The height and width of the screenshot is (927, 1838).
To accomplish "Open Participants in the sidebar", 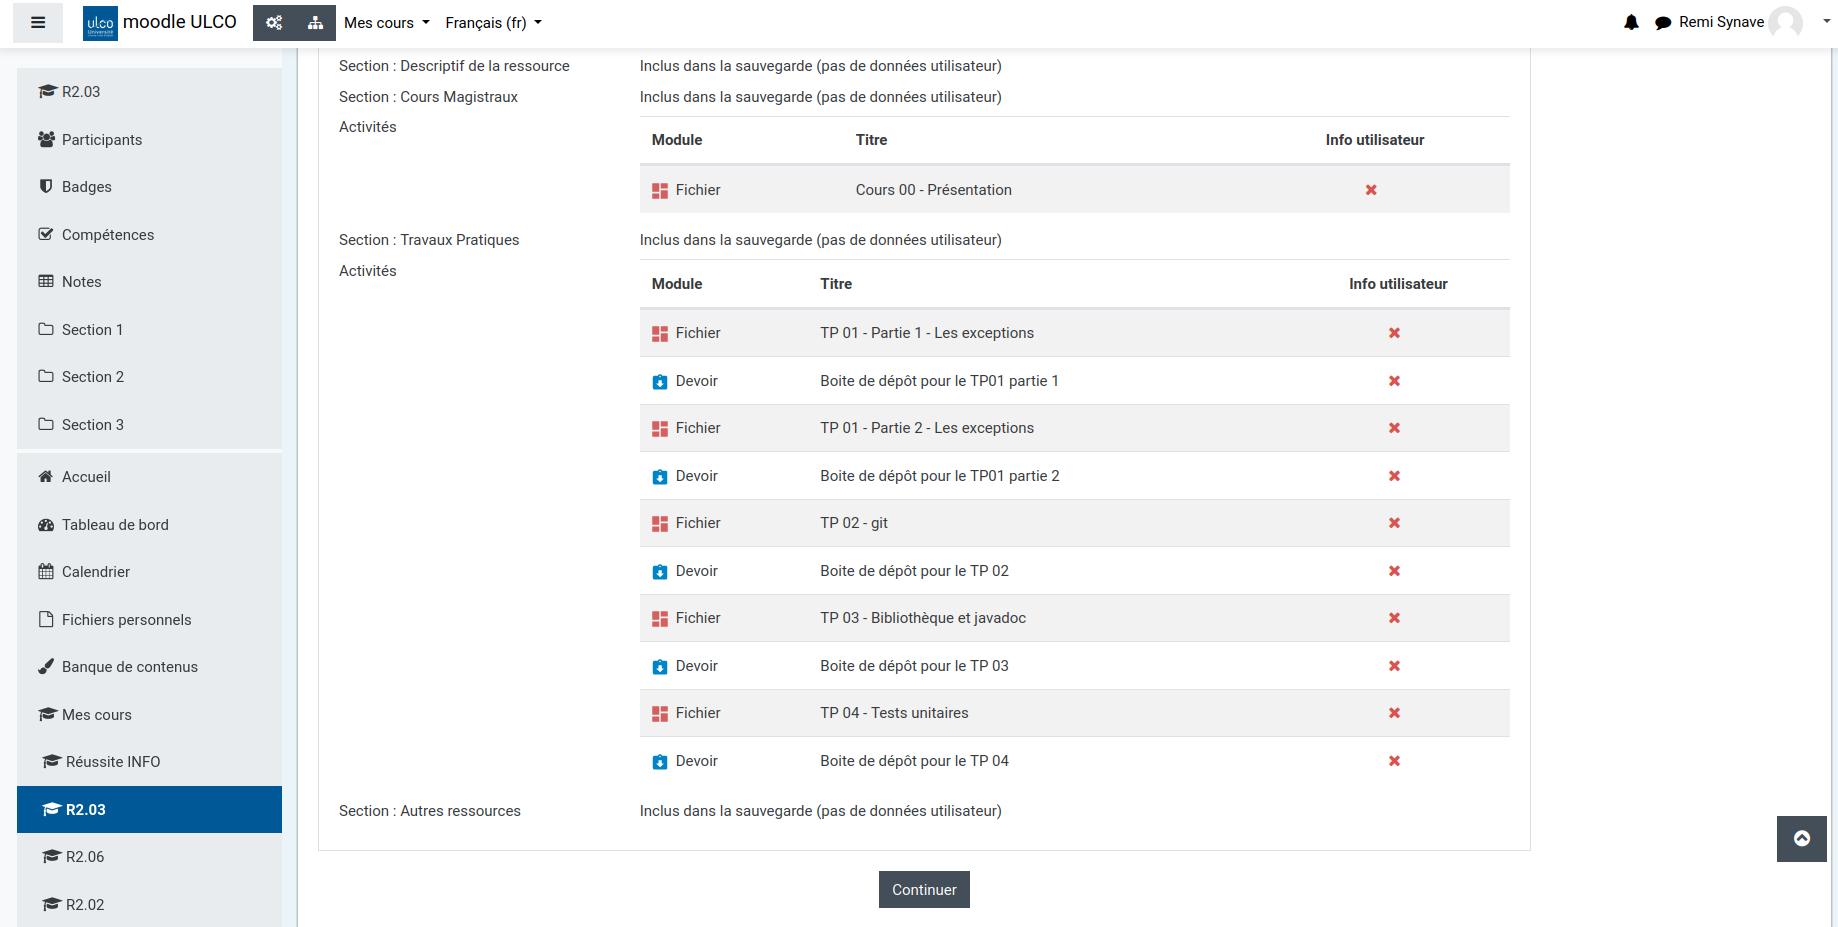I will point(101,140).
